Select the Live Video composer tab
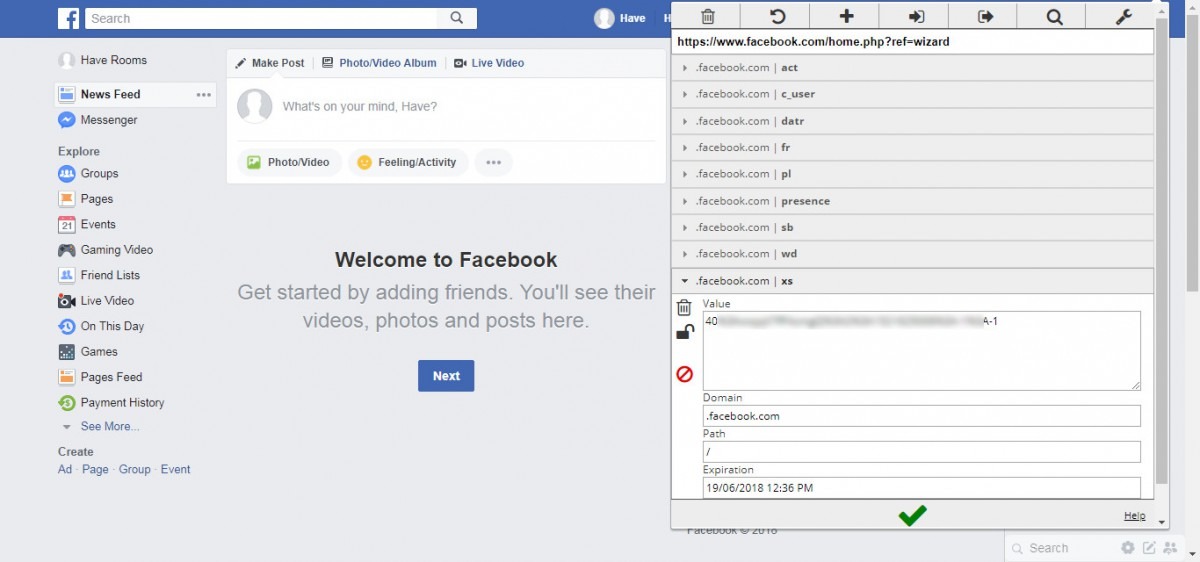 (x=489, y=63)
